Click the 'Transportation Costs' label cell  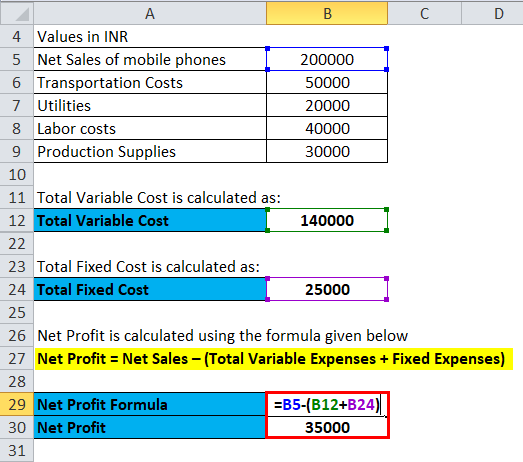(x=150, y=82)
